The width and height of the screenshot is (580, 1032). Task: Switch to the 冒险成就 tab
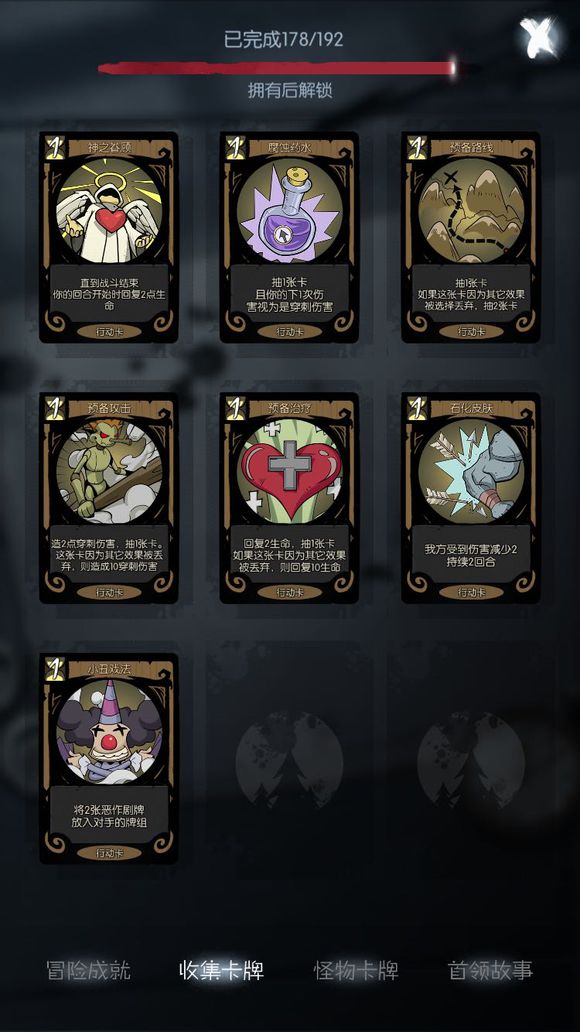[89, 970]
